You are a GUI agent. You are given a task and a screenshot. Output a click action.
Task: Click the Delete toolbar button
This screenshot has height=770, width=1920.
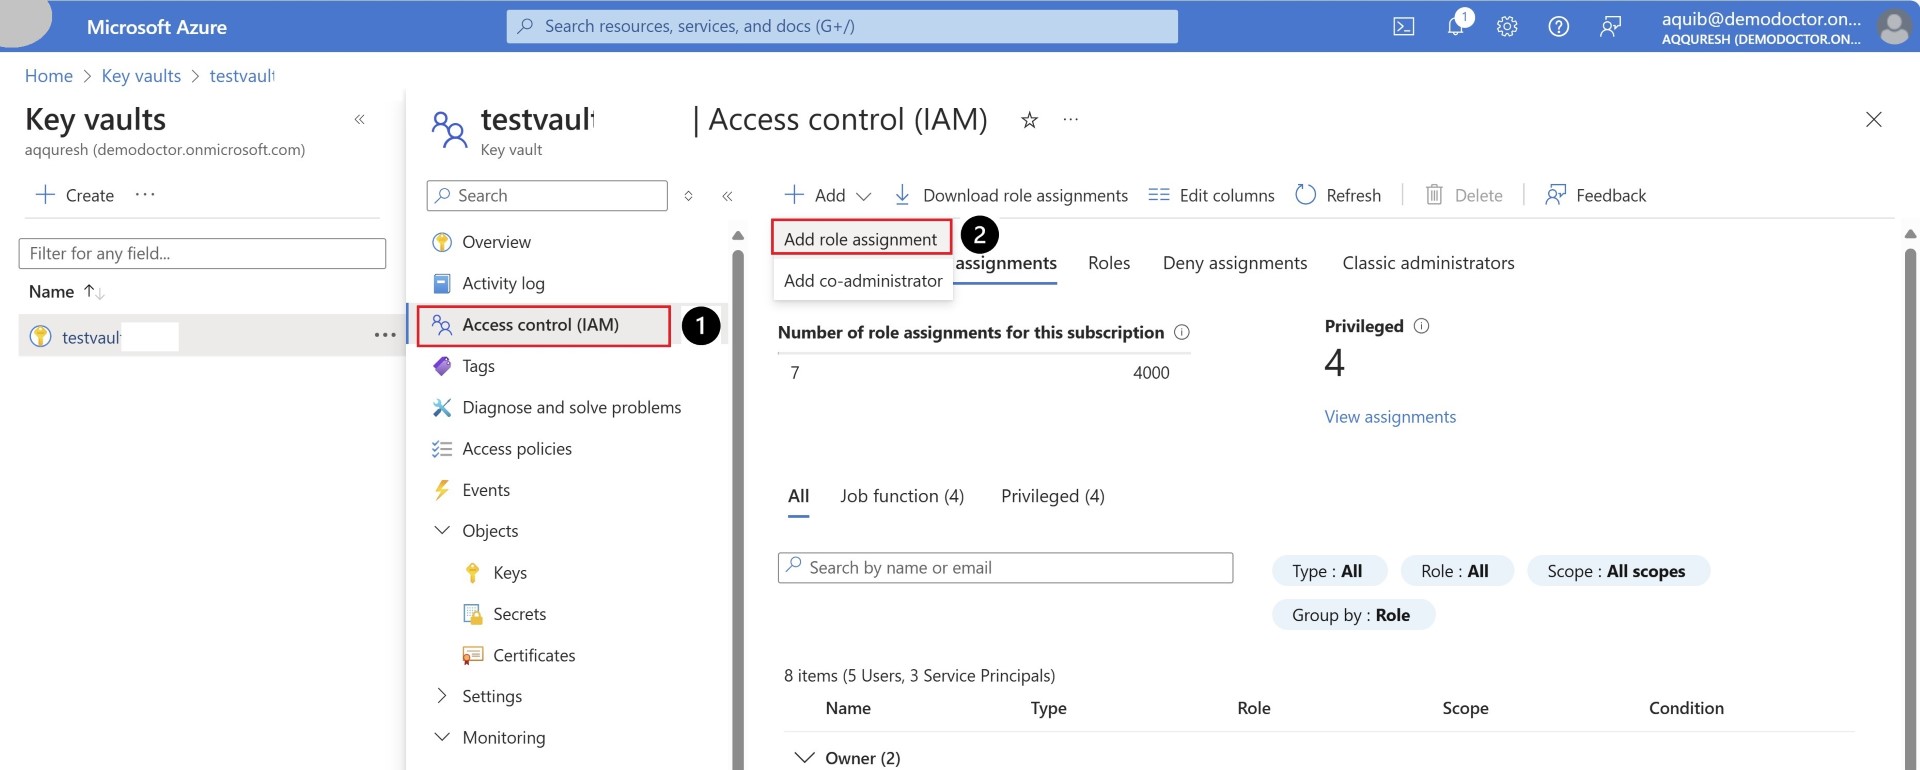(1464, 195)
